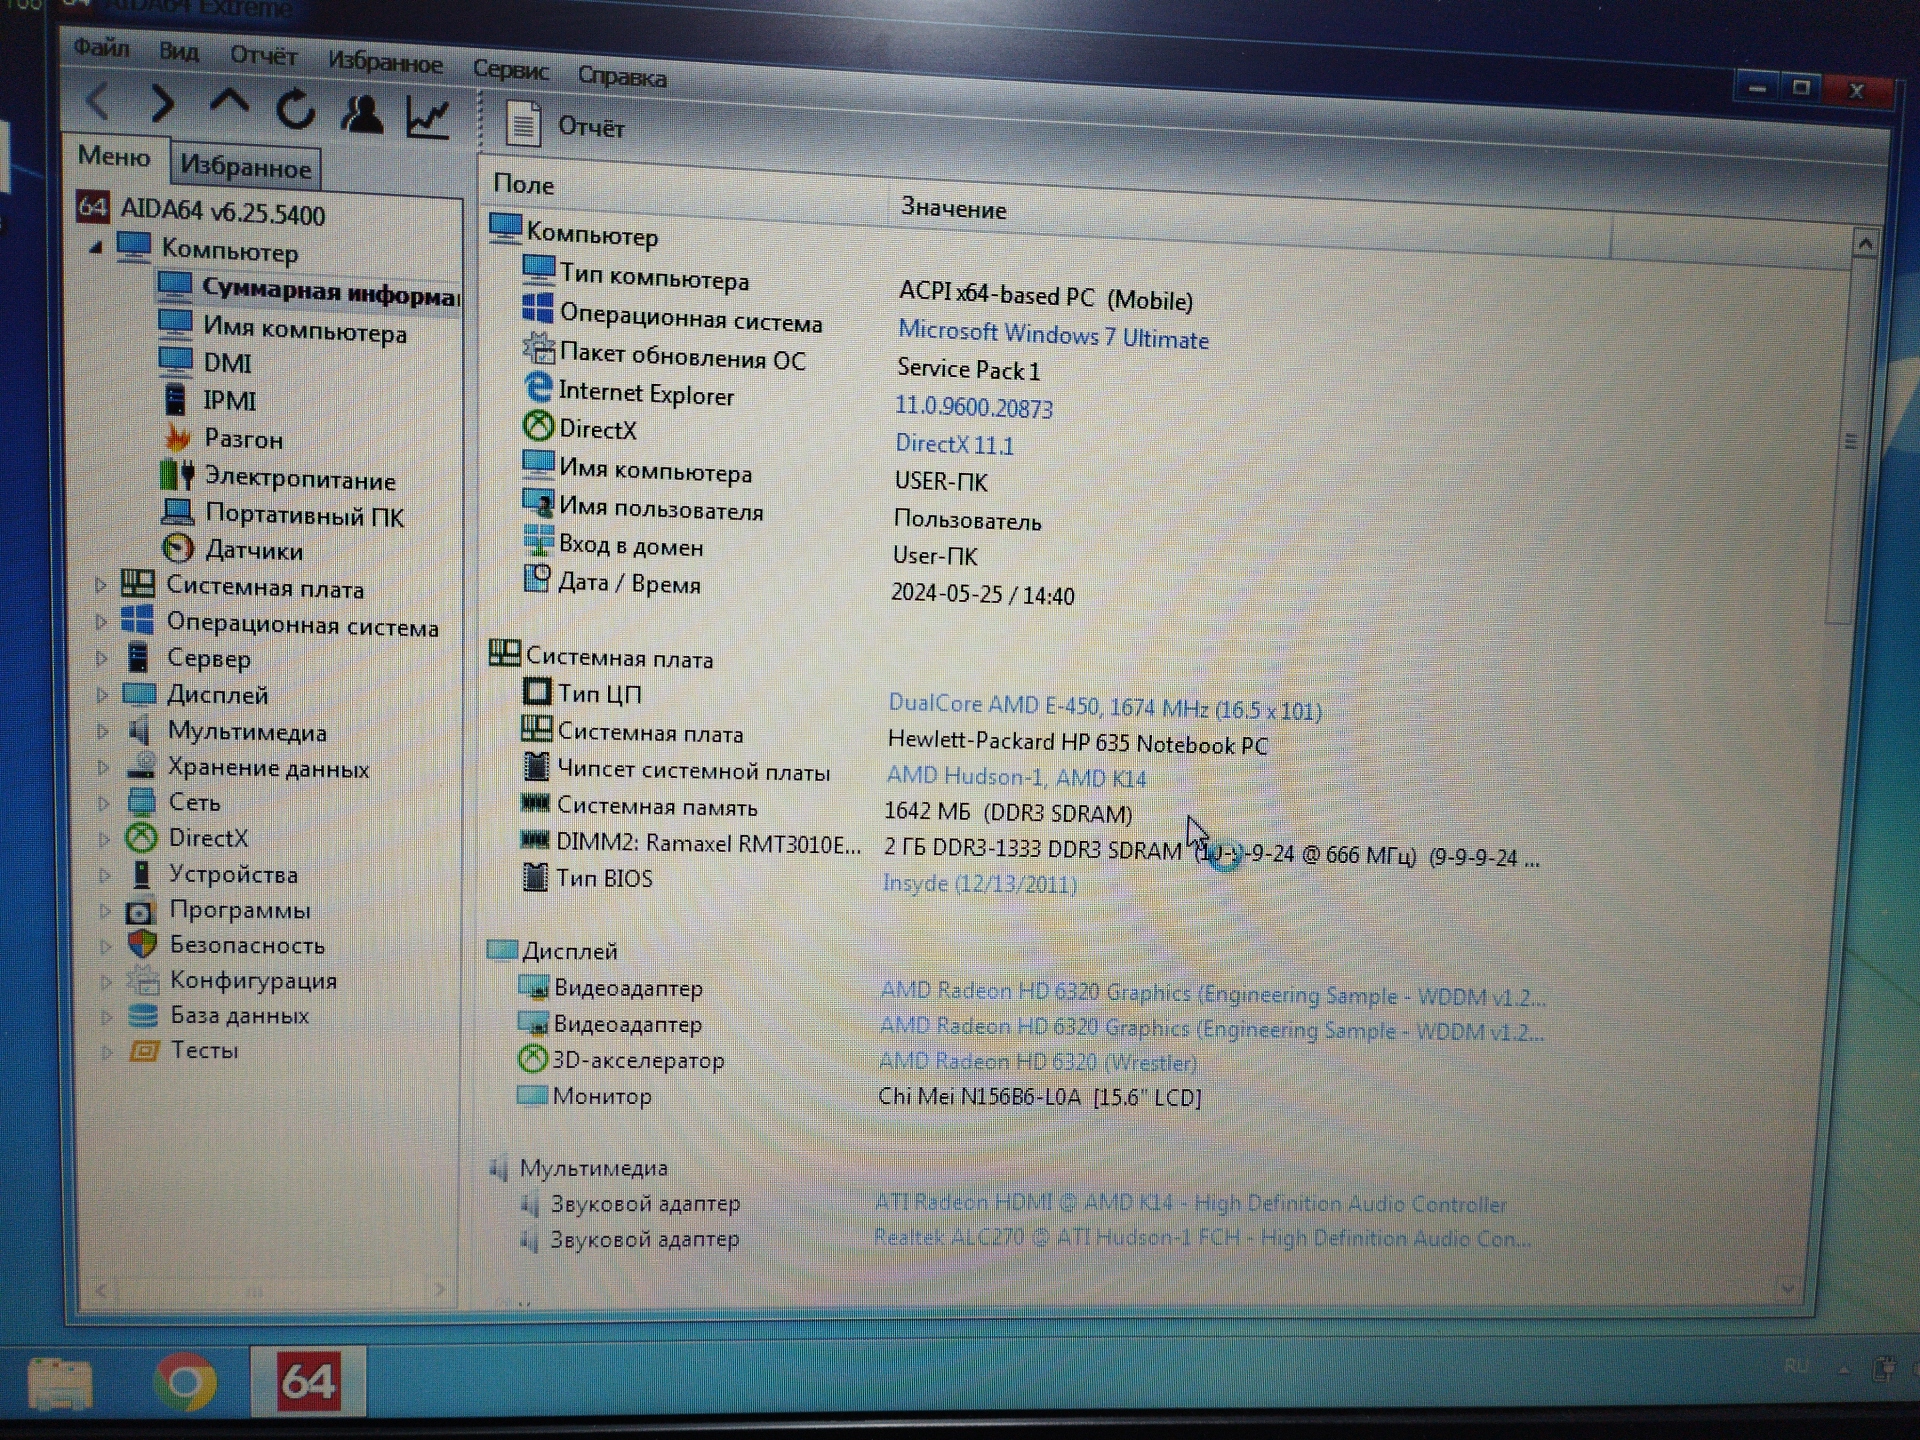1920x1440 pixels.
Task: Open the Файл menu
Action: [101, 46]
